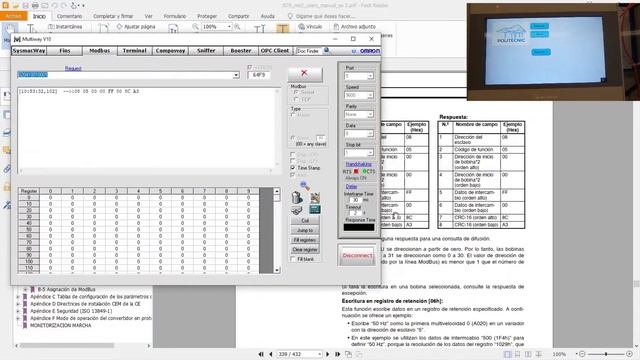Click the Omron logo in Multiway header
Image resolution: width=640 pixels, height=360 pixels.
[x=369, y=51]
